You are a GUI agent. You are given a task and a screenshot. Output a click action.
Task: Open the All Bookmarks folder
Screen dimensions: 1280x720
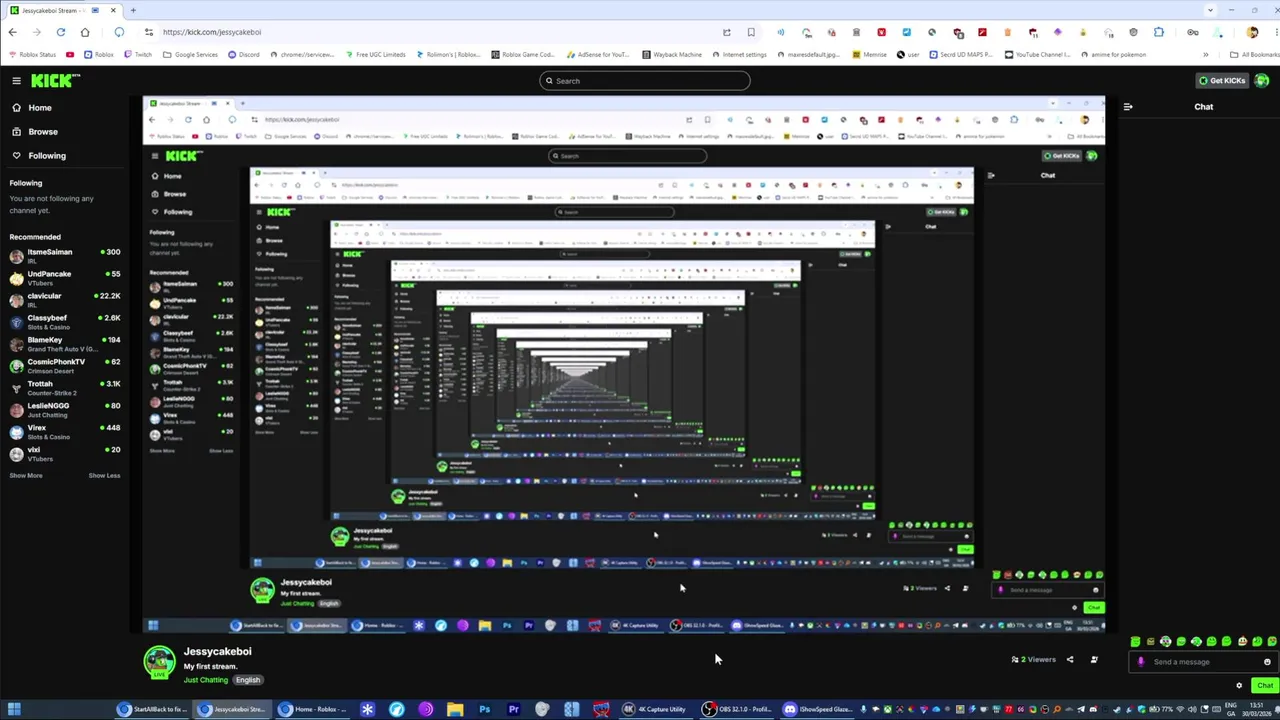pyautogui.click(x=1256, y=55)
